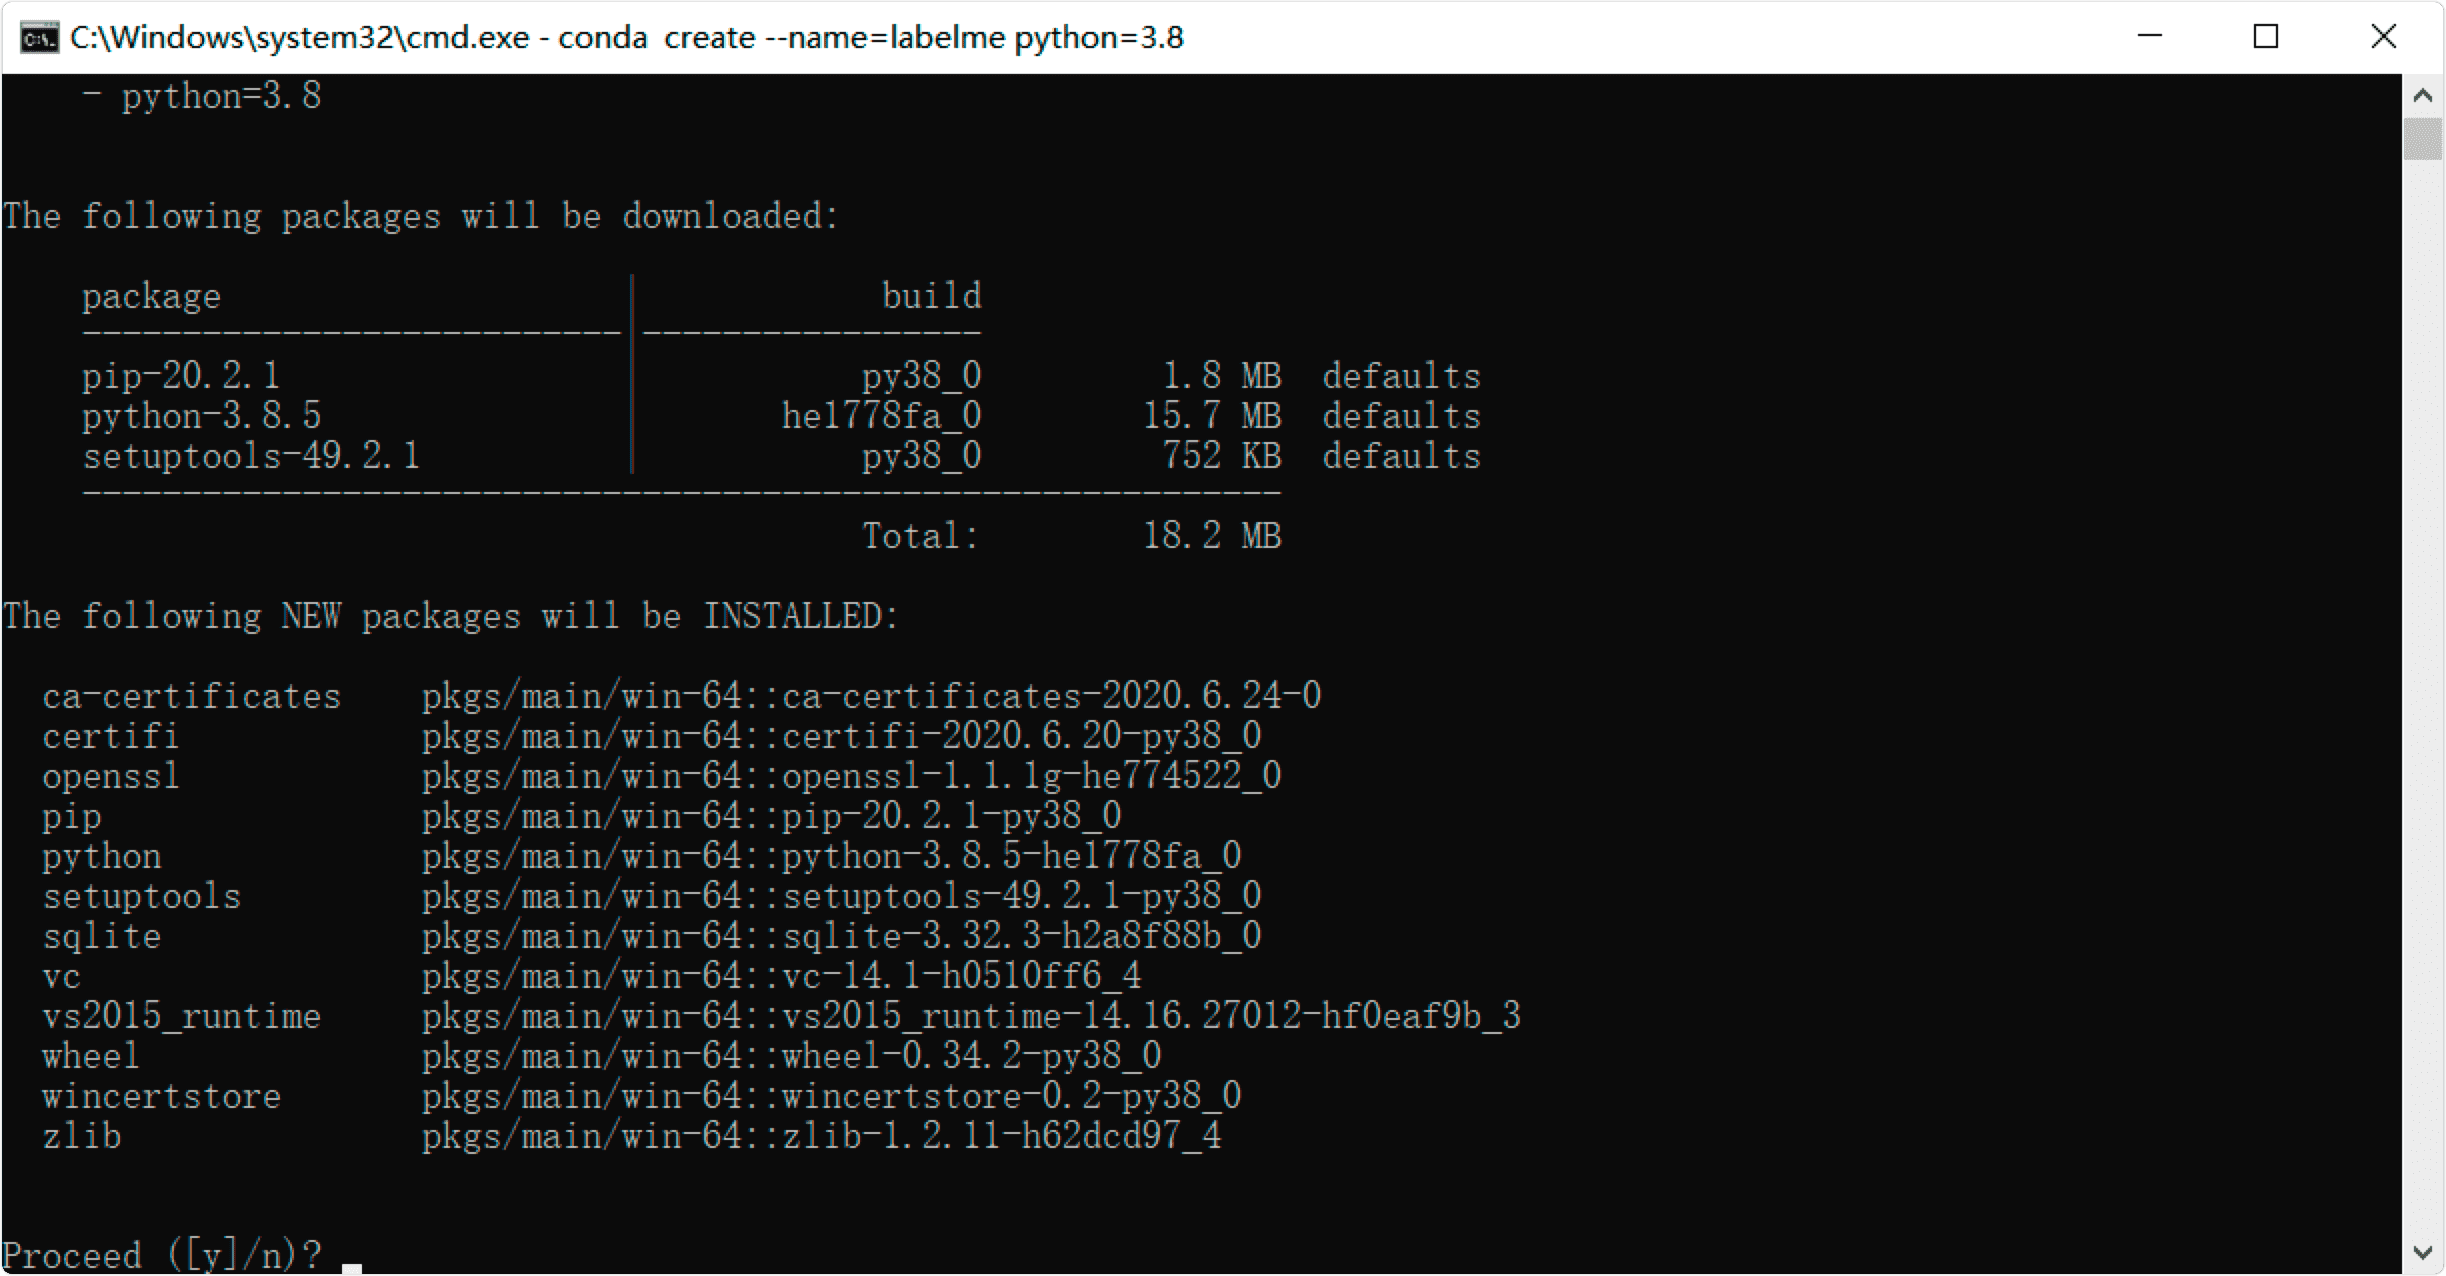Click the 'package' column header
The width and height of the screenshot is (2446, 1276).
pyautogui.click(x=151, y=296)
